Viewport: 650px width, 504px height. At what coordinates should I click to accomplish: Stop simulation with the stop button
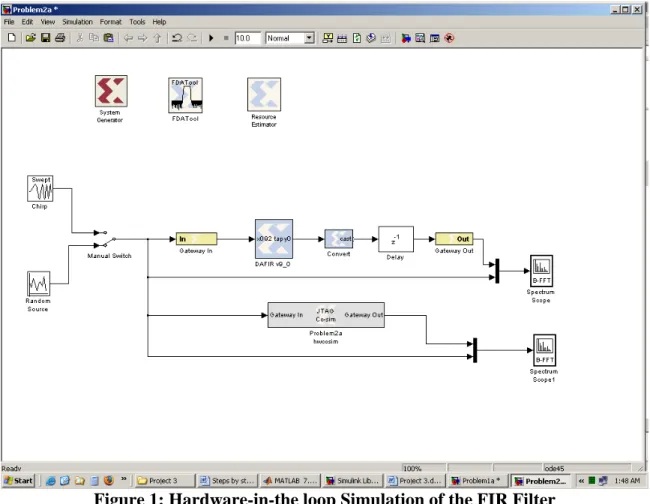[x=226, y=38]
